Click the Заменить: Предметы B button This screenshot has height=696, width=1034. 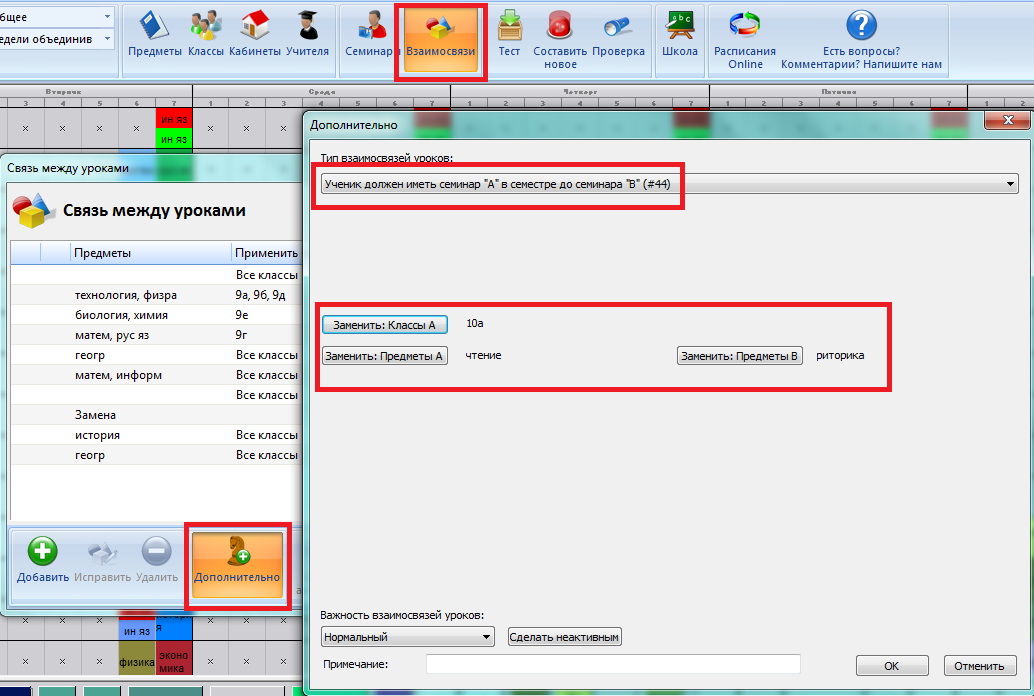(x=739, y=356)
